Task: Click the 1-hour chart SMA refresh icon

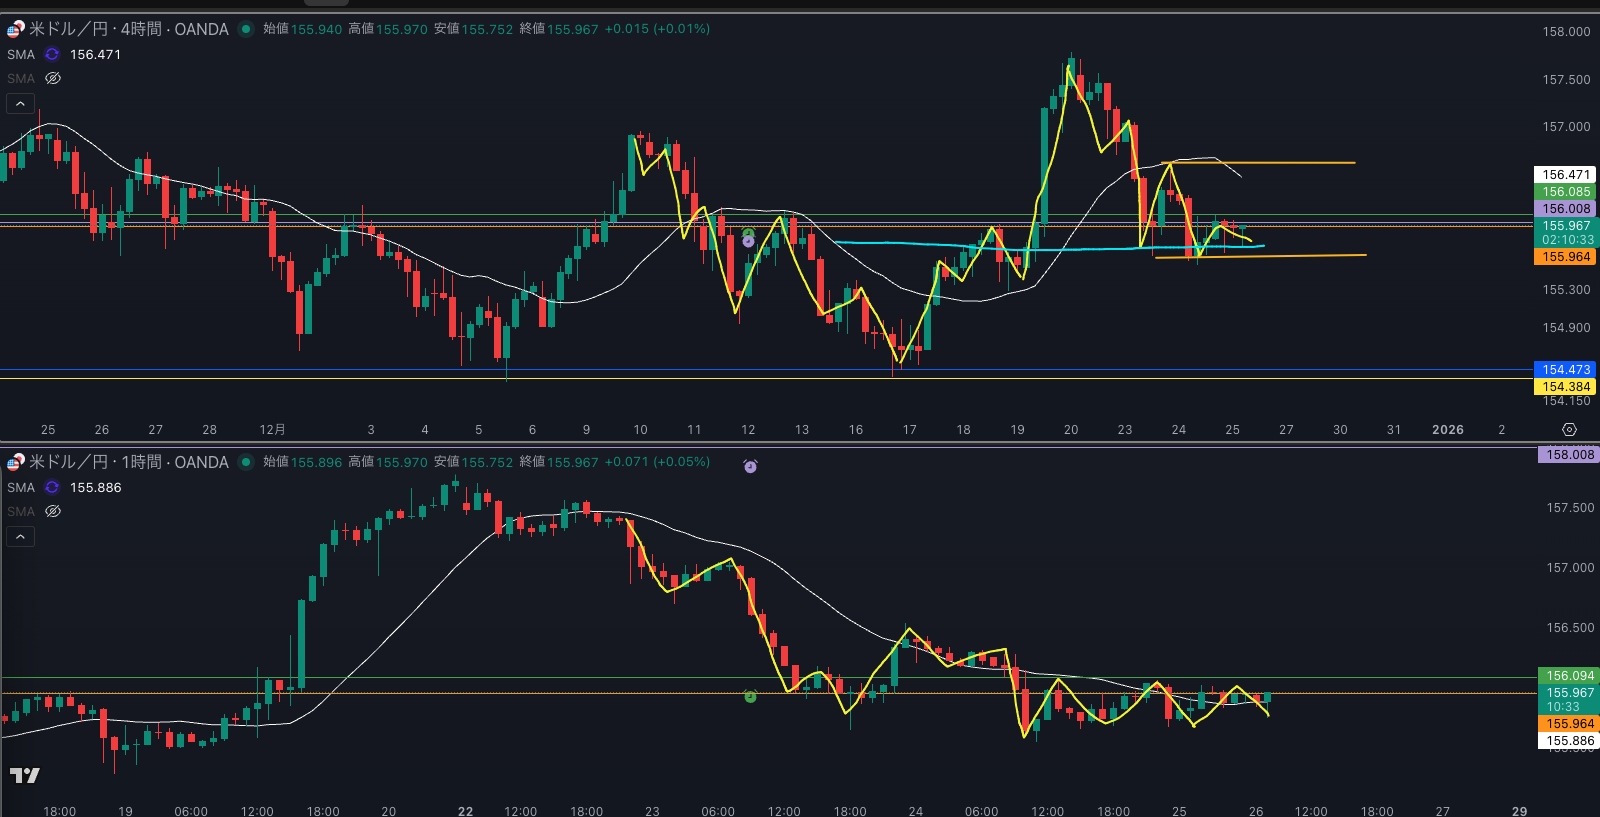Action: click(52, 488)
